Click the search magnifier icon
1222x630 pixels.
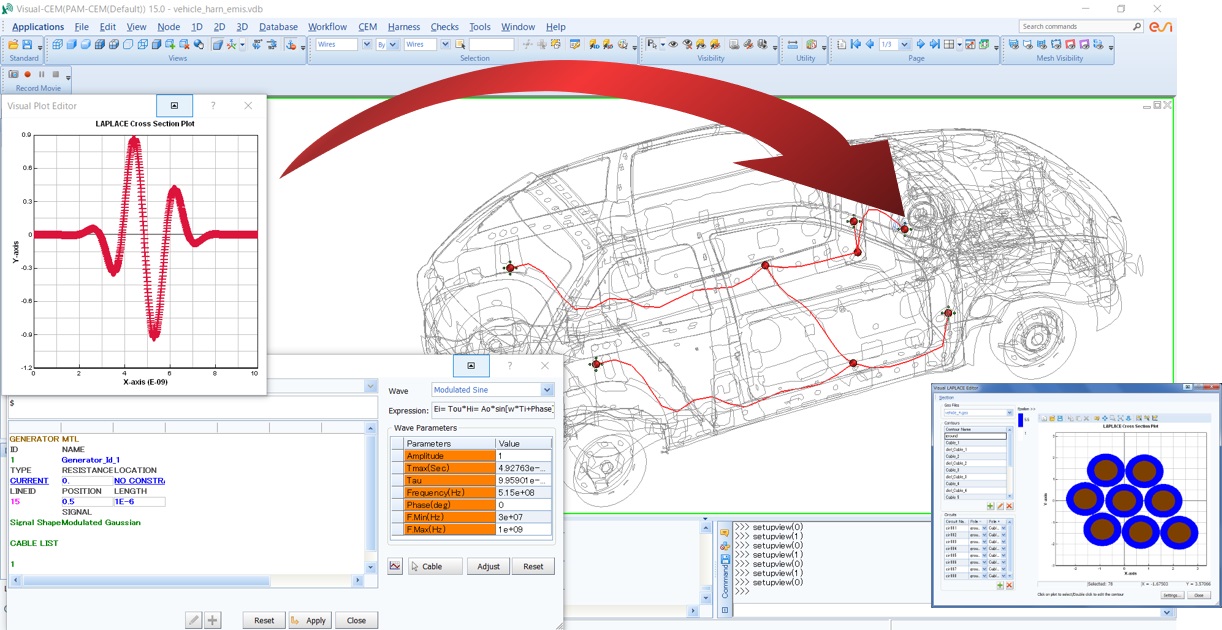click(1138, 26)
